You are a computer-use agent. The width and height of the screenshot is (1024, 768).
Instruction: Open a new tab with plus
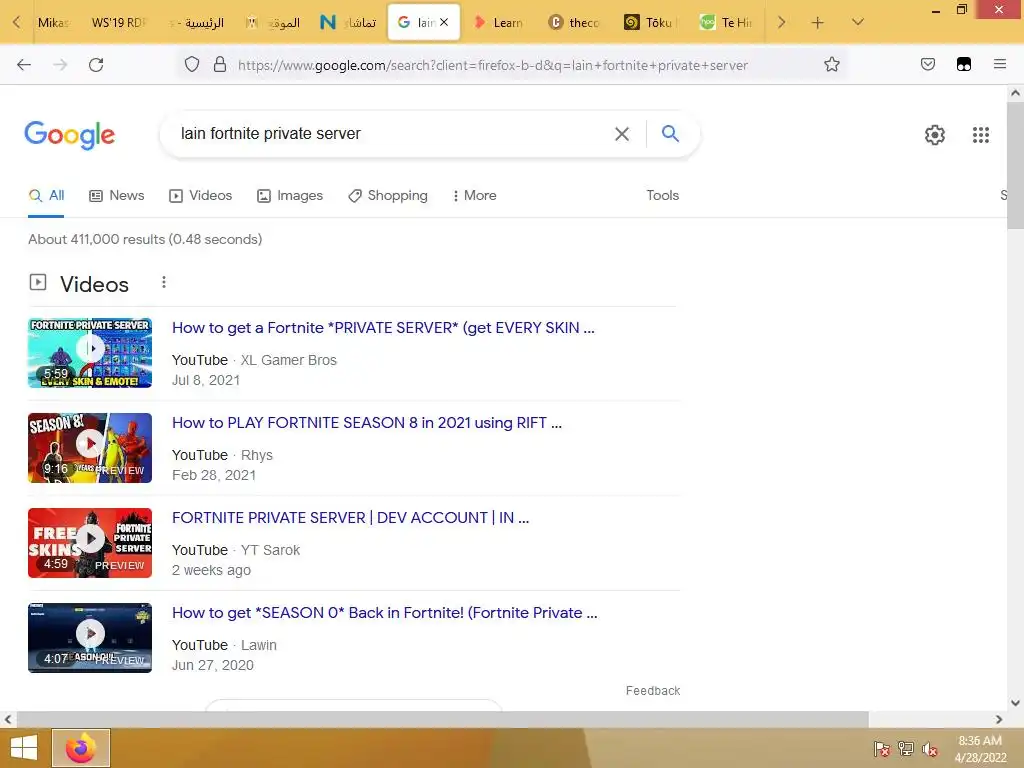817,23
